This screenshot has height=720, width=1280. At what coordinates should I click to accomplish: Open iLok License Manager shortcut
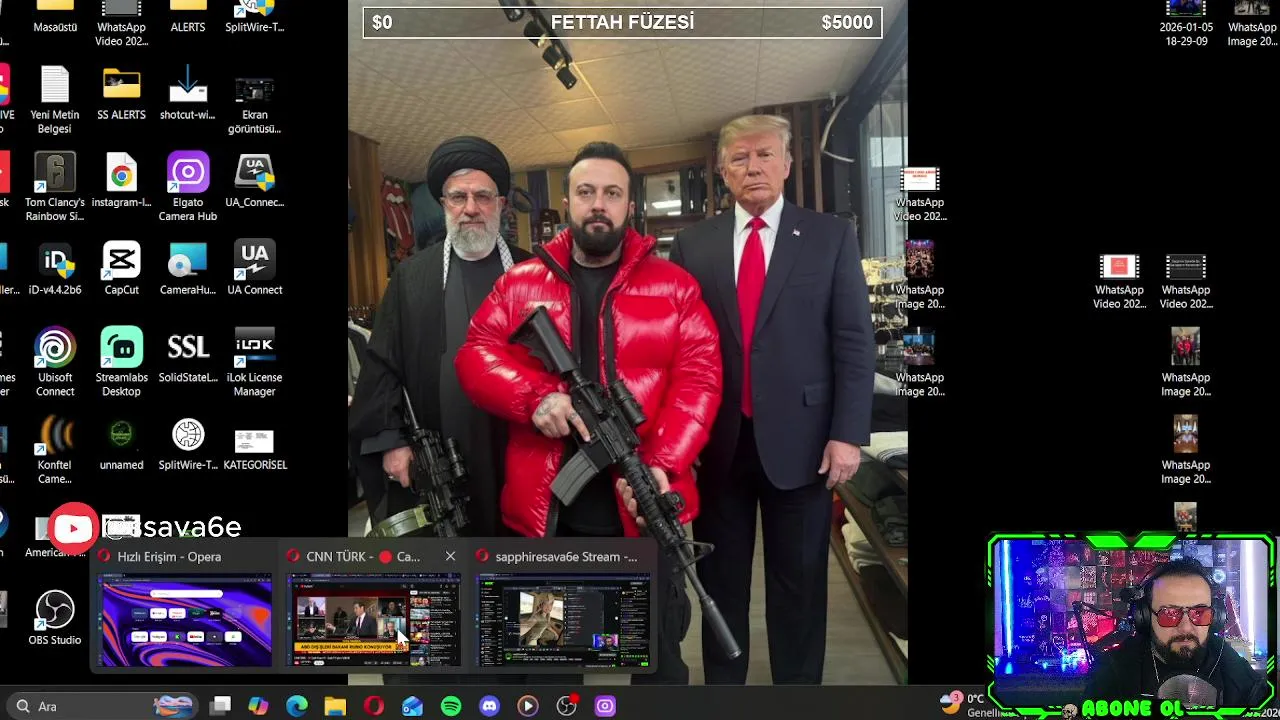tap(254, 362)
